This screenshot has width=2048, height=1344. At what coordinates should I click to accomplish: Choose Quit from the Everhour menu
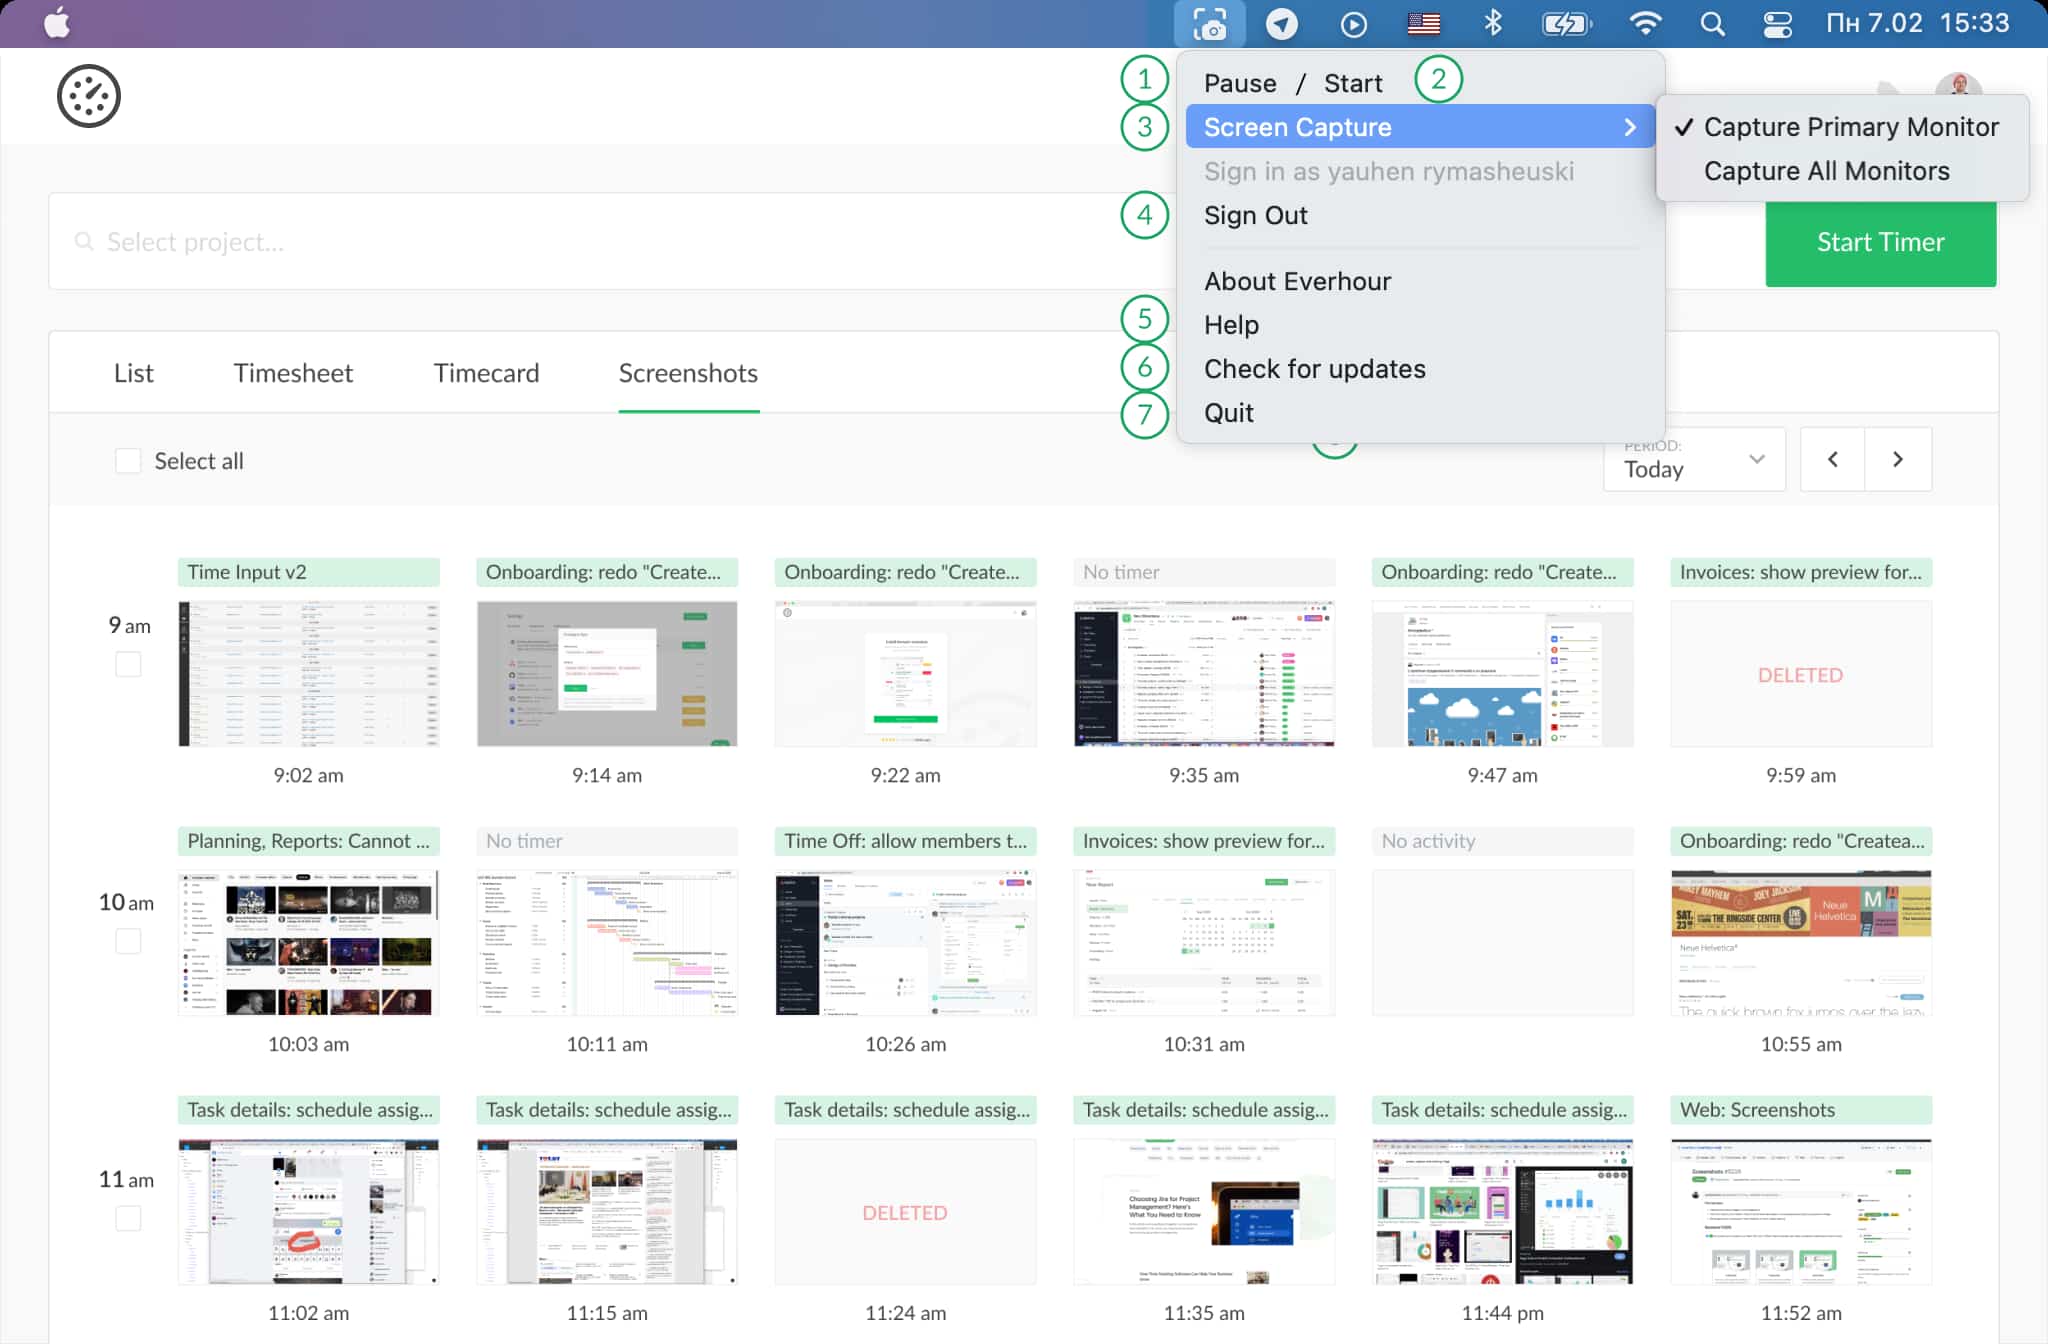click(1230, 412)
